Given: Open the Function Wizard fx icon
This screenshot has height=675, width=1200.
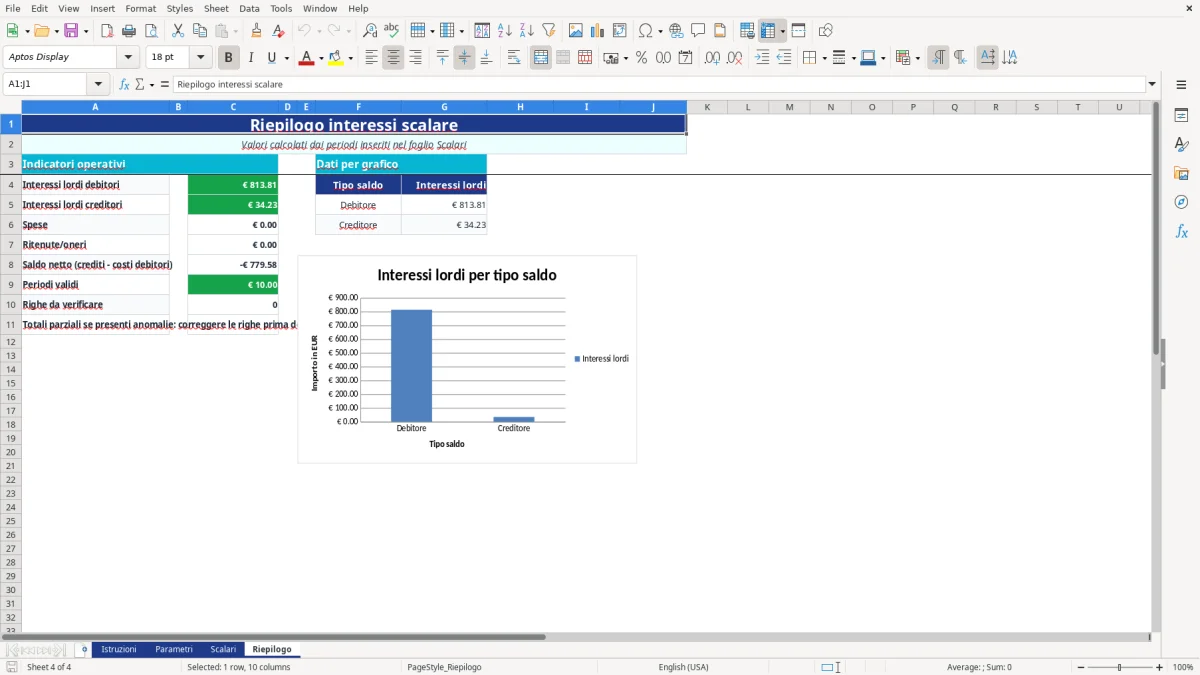Looking at the screenshot, I should point(125,85).
